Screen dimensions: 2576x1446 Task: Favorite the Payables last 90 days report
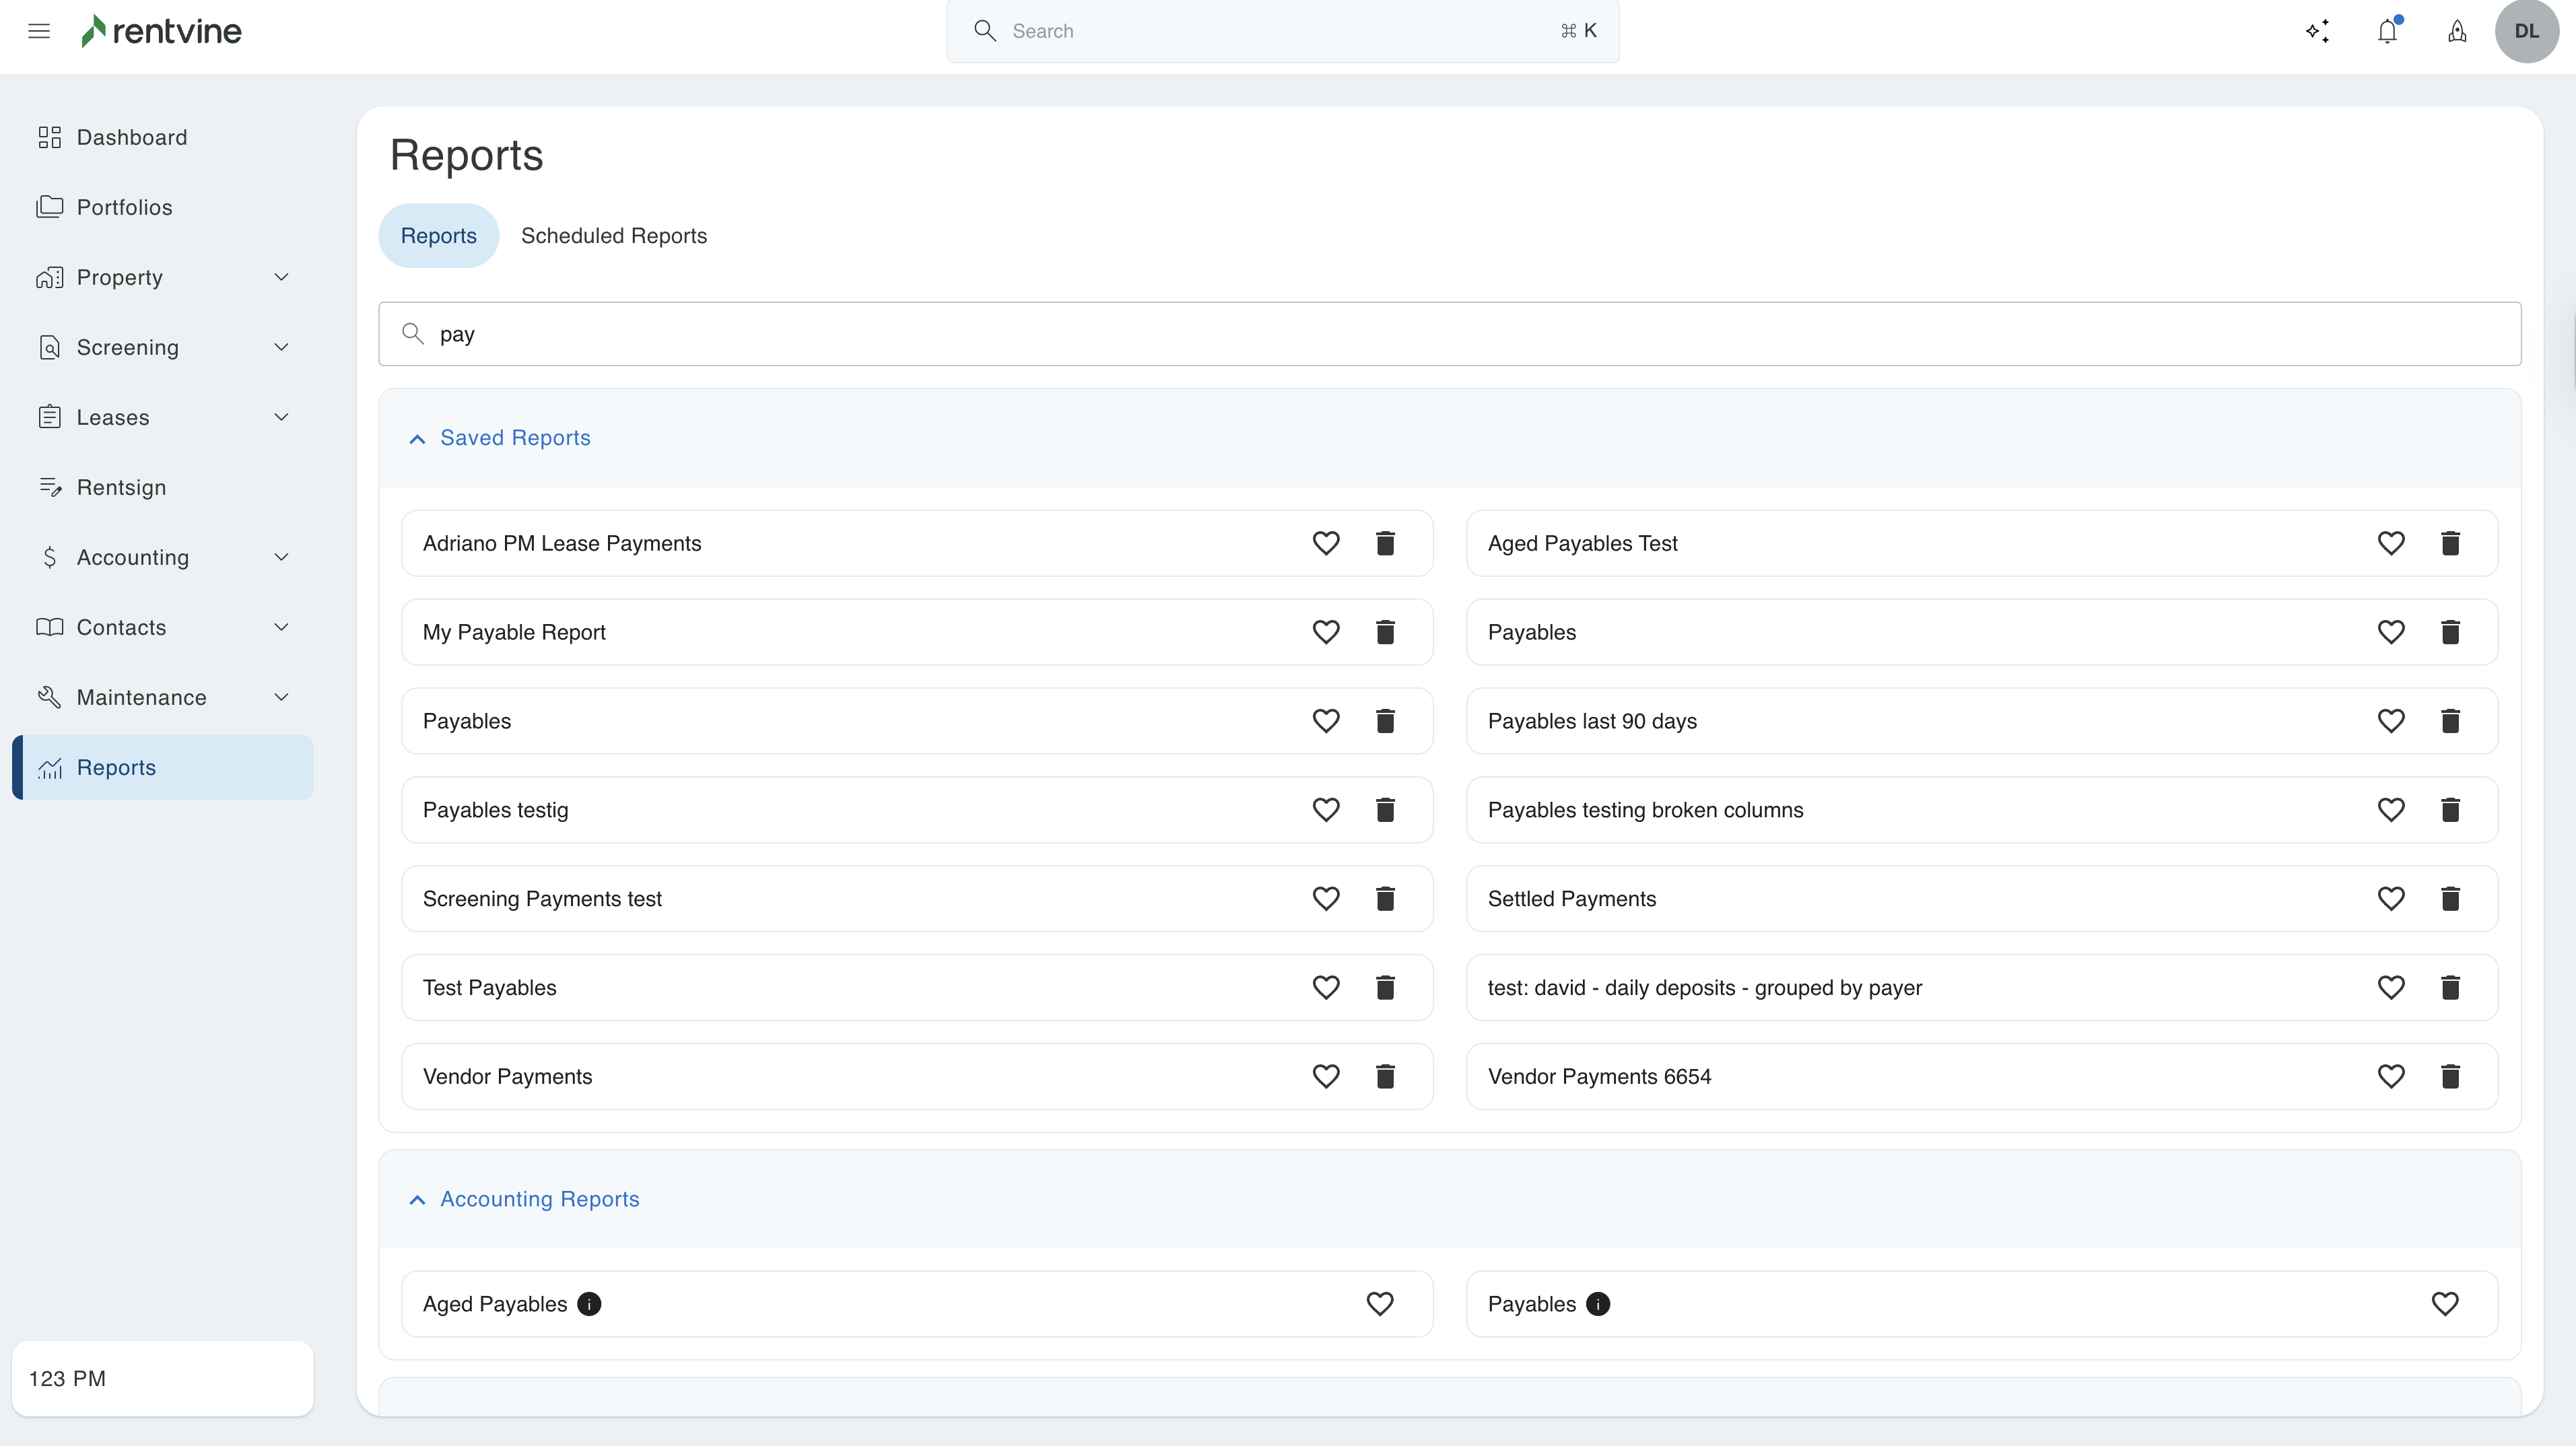[x=2391, y=721]
